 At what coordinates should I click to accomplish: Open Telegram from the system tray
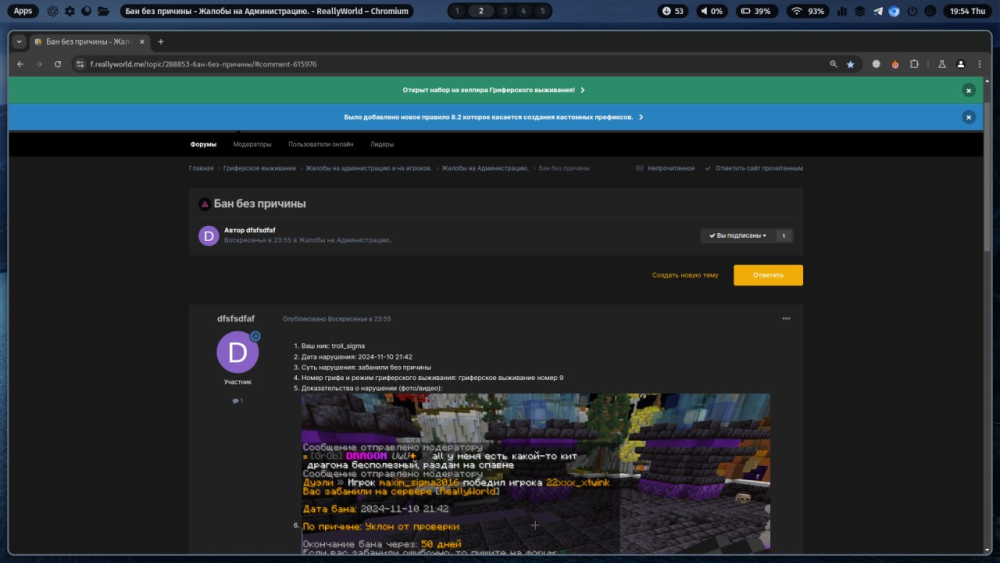(x=878, y=11)
